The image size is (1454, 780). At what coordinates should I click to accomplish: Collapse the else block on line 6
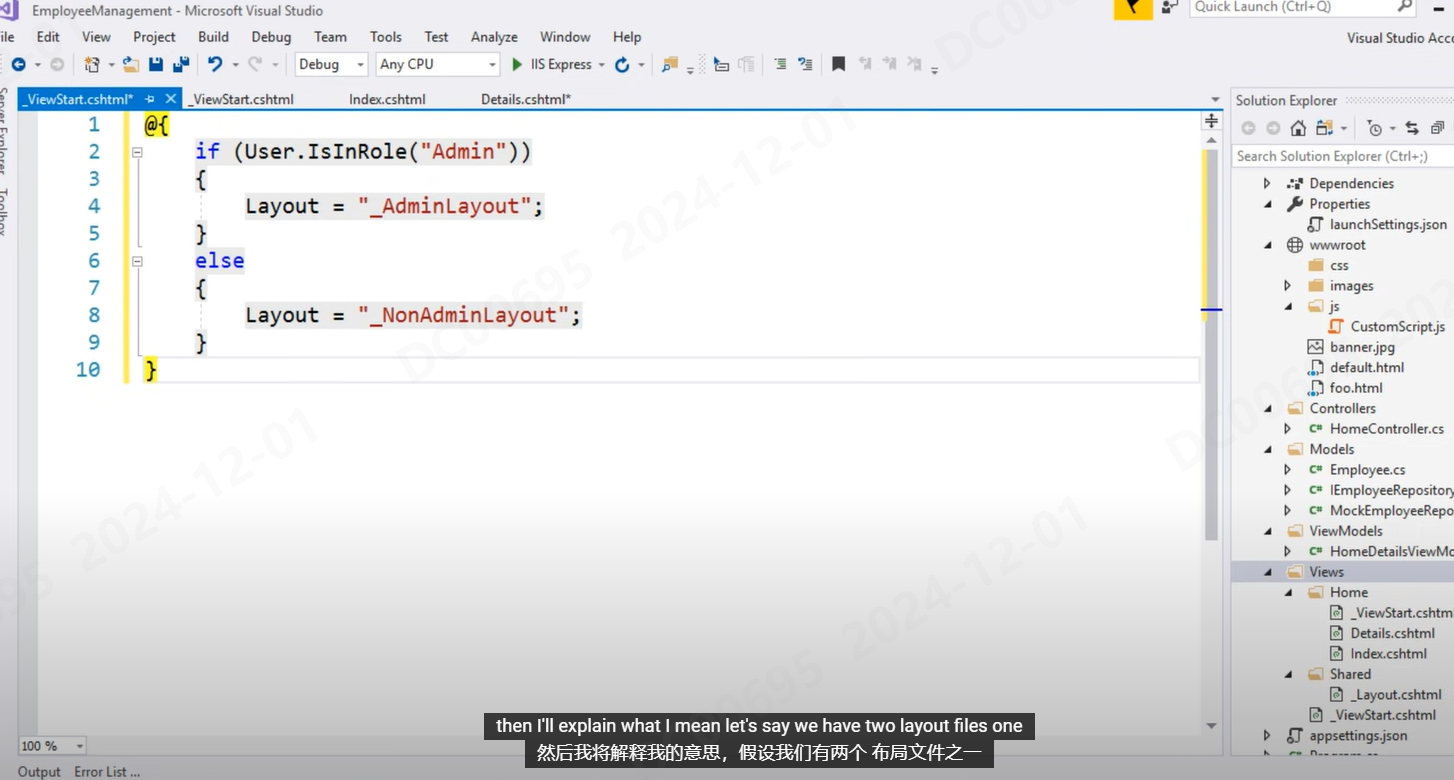click(x=137, y=261)
